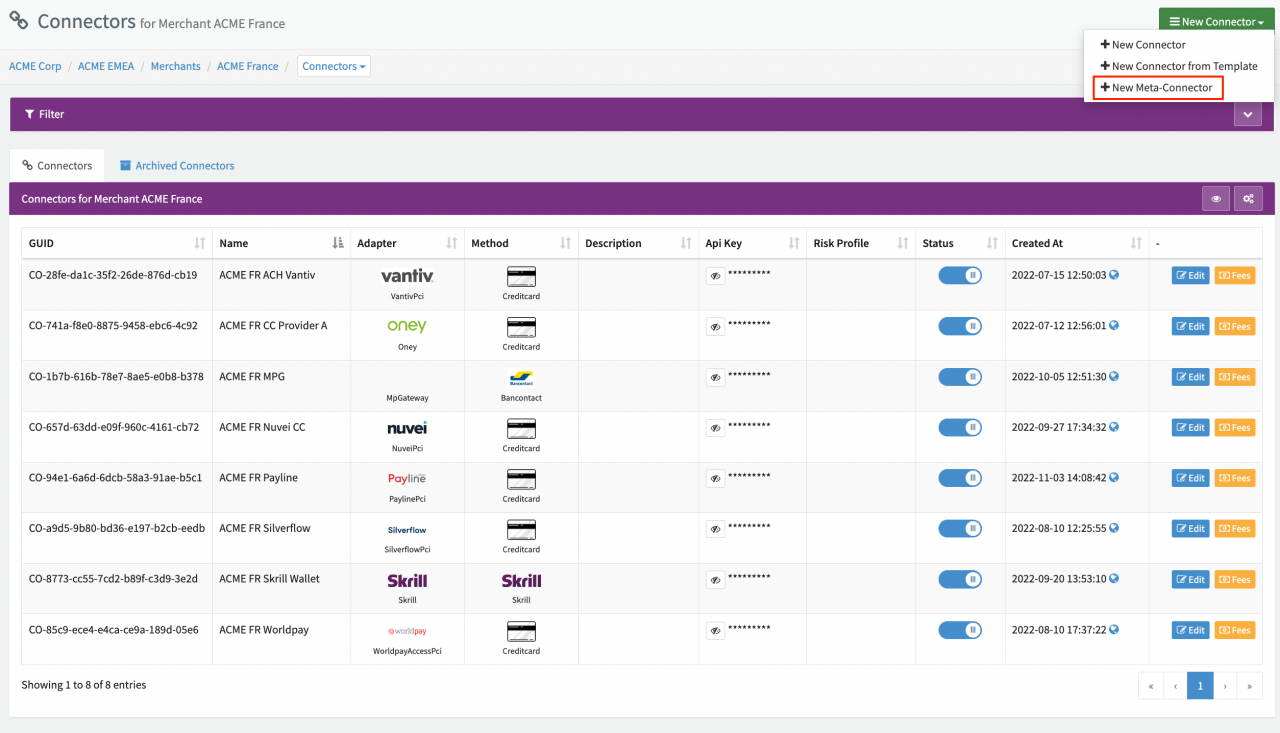Sort table by GUID column arrows
This screenshot has width=1280, height=733.
click(x=200, y=243)
